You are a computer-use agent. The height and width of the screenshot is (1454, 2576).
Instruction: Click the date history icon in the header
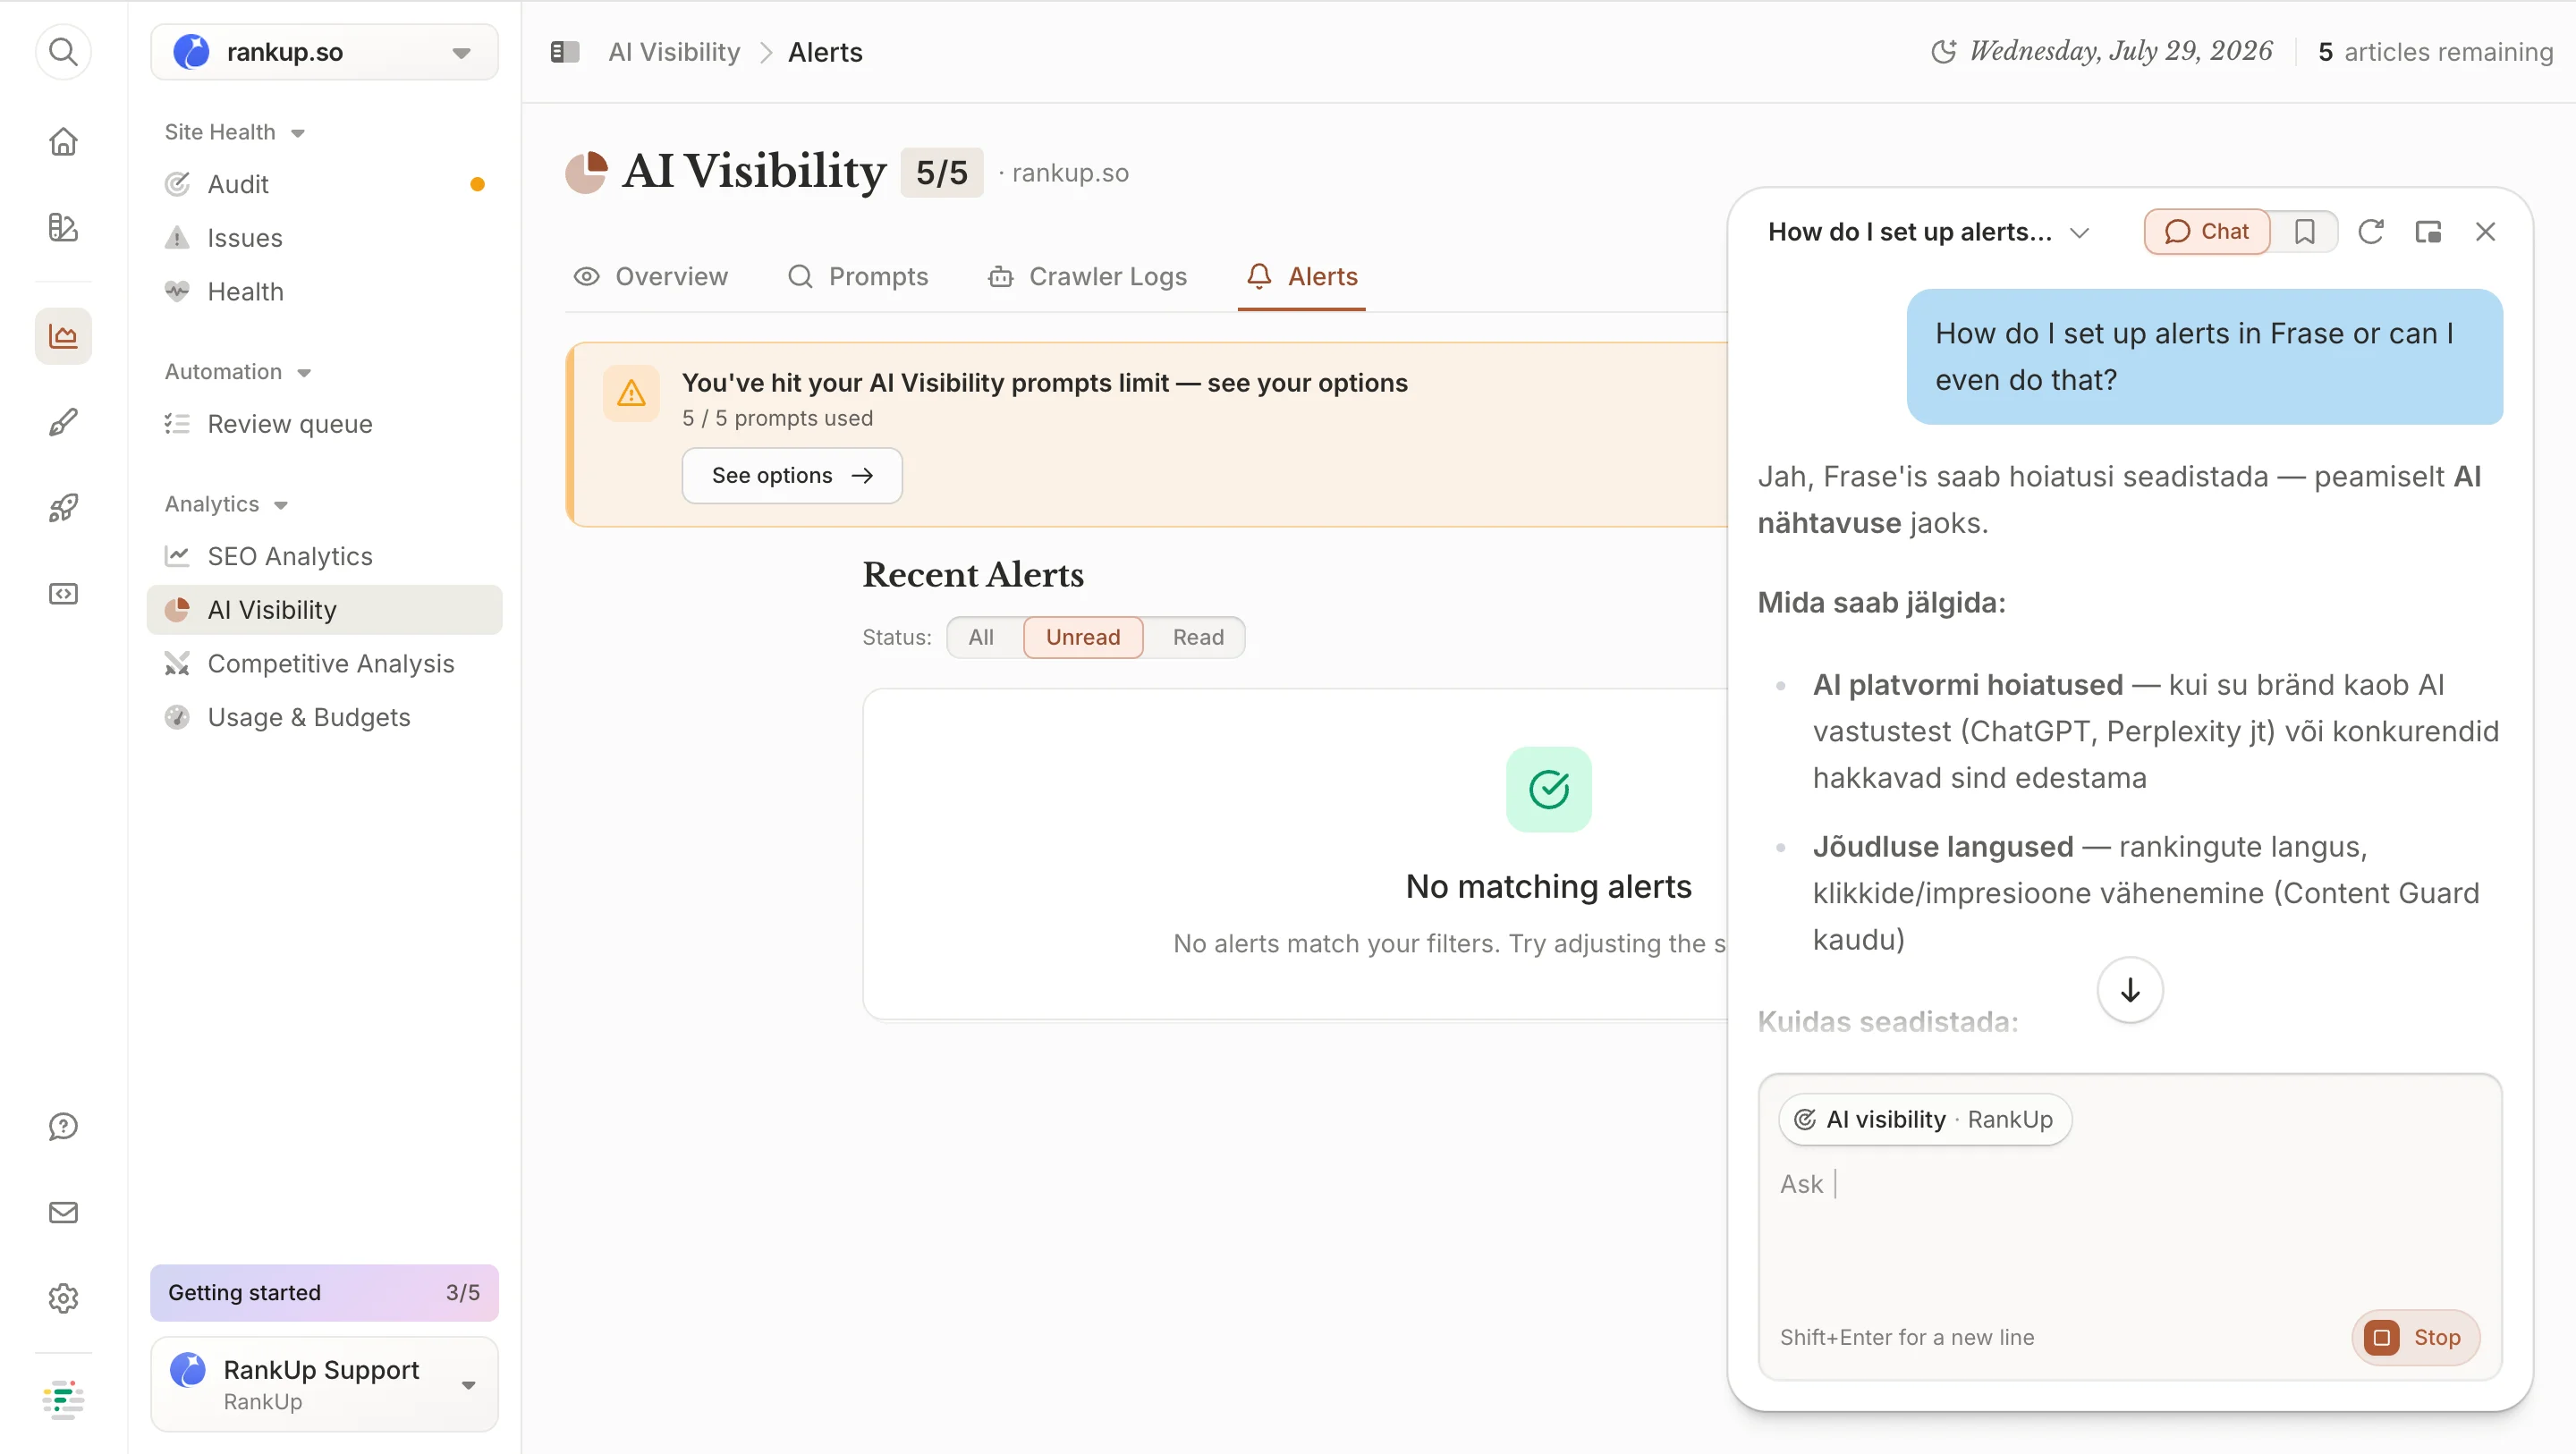pos(1943,52)
